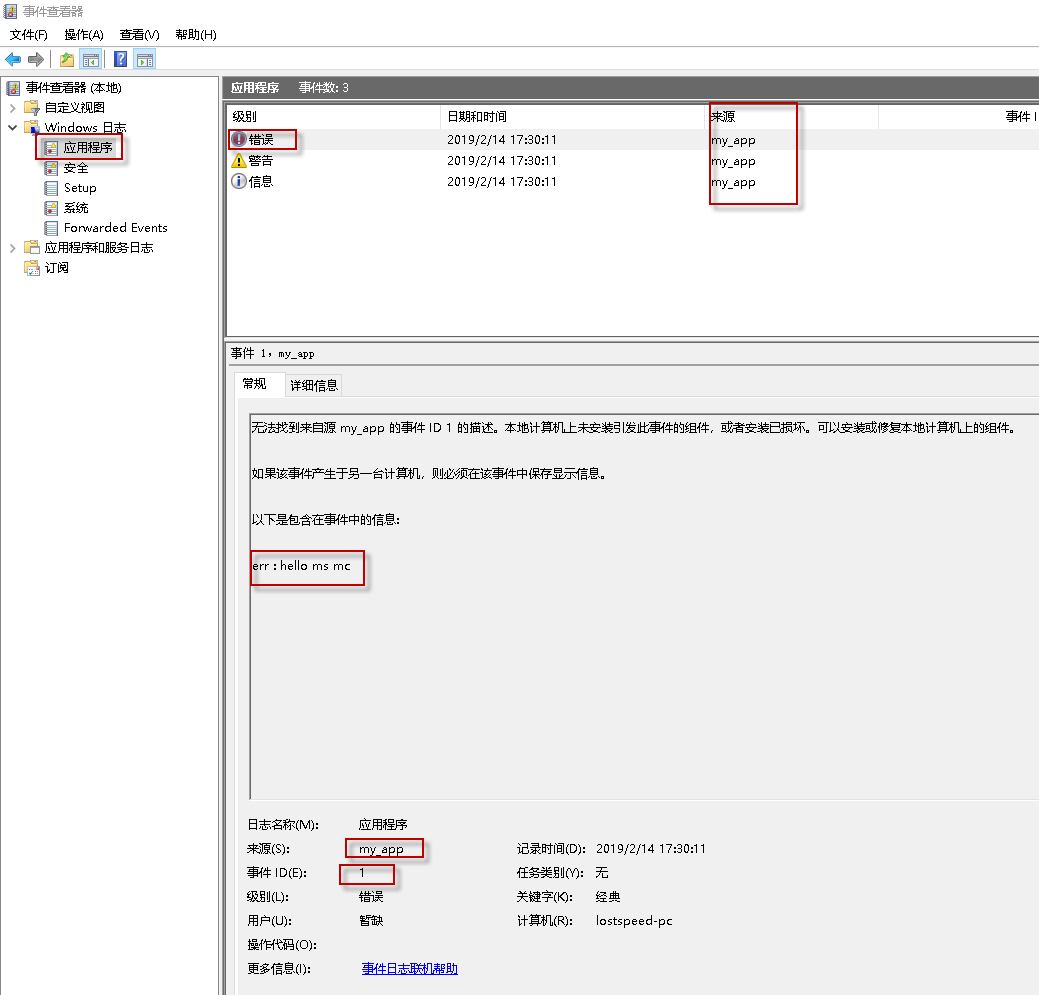The width and height of the screenshot is (1039, 995).
Task: Select the 警告 event row
Action: point(633,160)
